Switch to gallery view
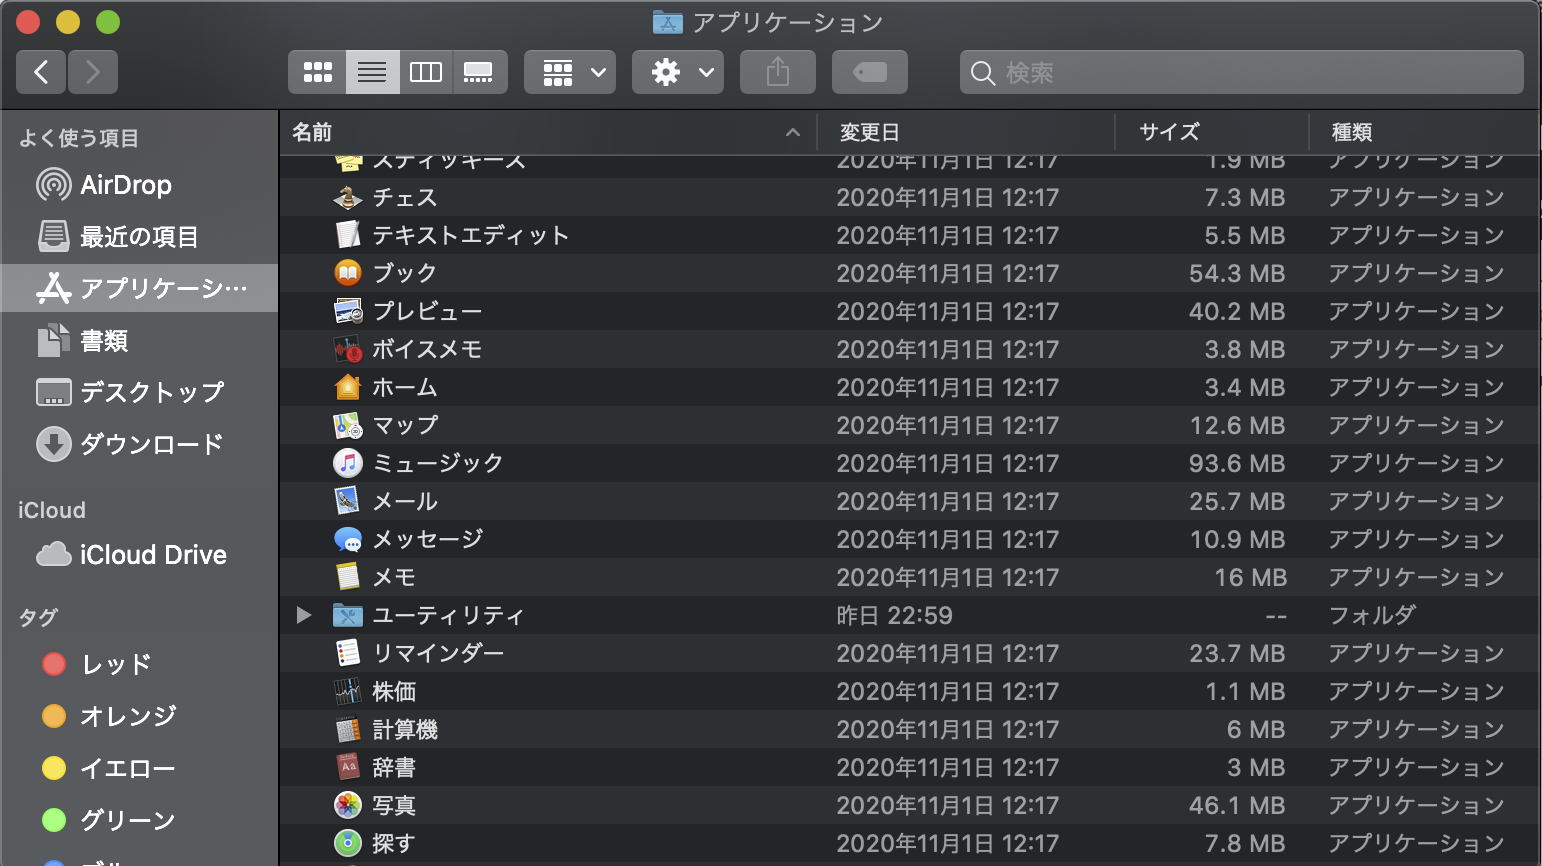The width and height of the screenshot is (1542, 866). 479,72
